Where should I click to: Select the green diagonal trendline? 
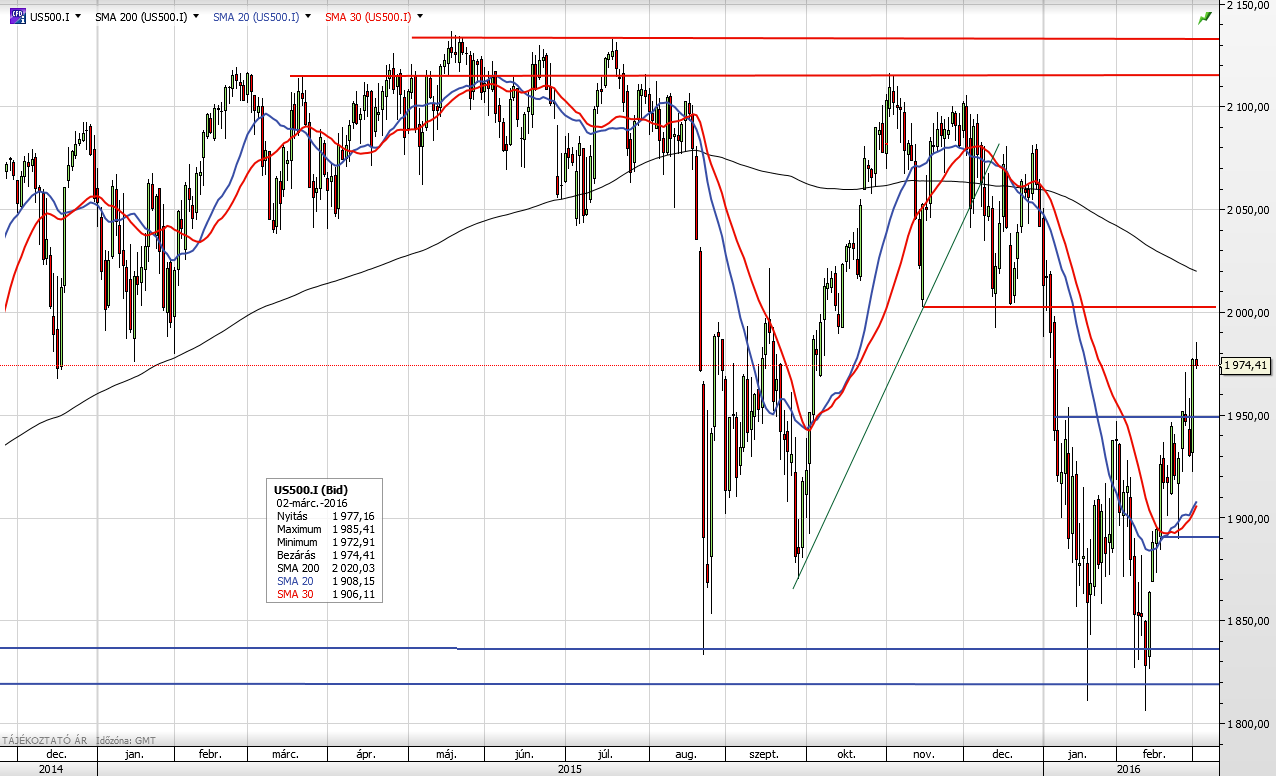click(x=897, y=365)
